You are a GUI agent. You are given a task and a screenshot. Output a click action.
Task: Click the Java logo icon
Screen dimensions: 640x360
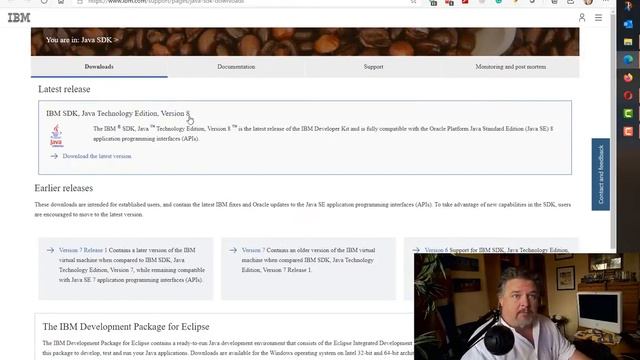tap(56, 135)
